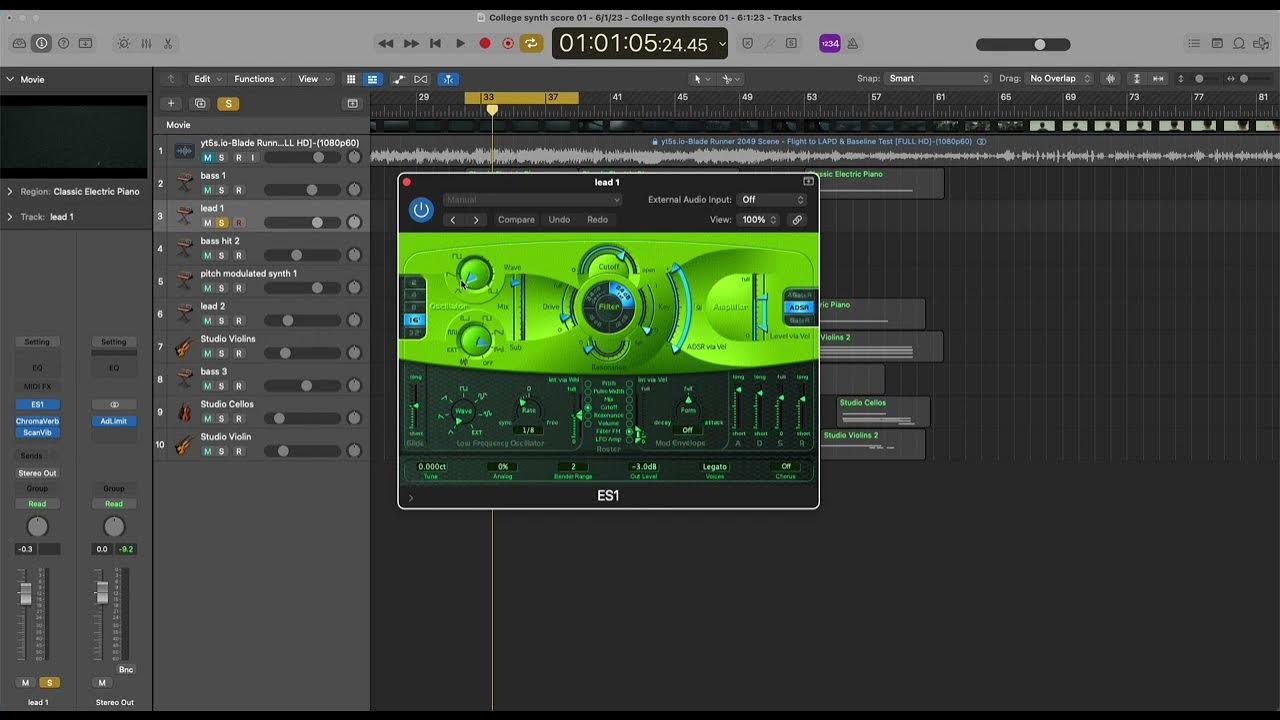The image size is (1280, 720).
Task: Start playback with the Play button
Action: [x=460, y=43]
